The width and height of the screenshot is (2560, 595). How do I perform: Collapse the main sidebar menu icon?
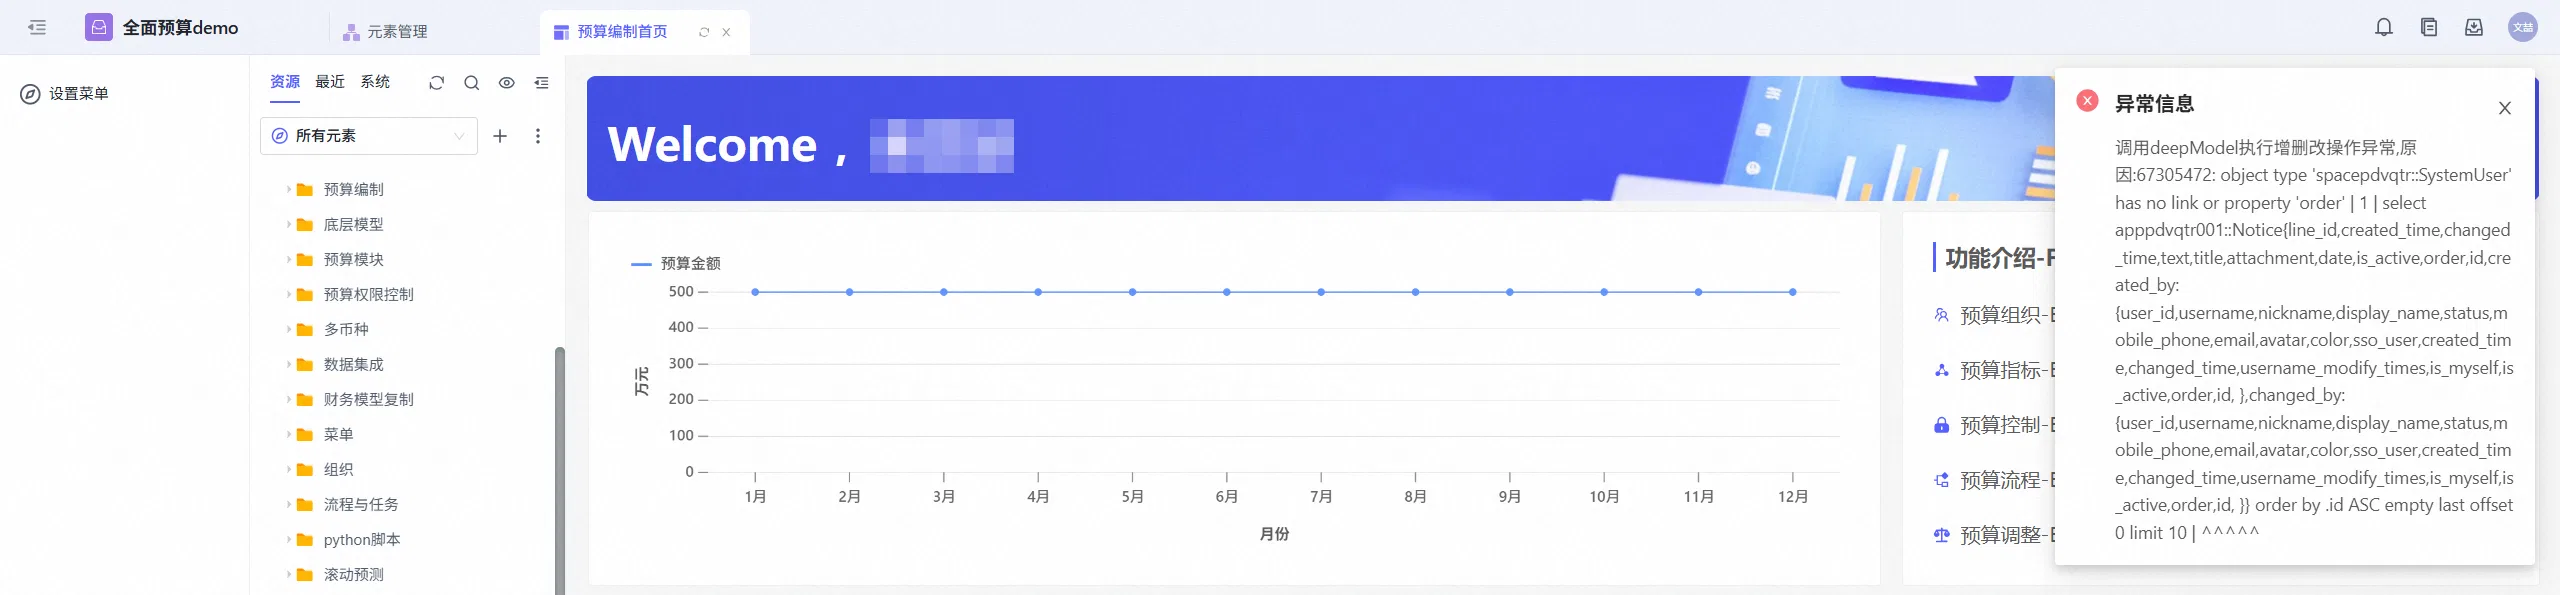(37, 27)
